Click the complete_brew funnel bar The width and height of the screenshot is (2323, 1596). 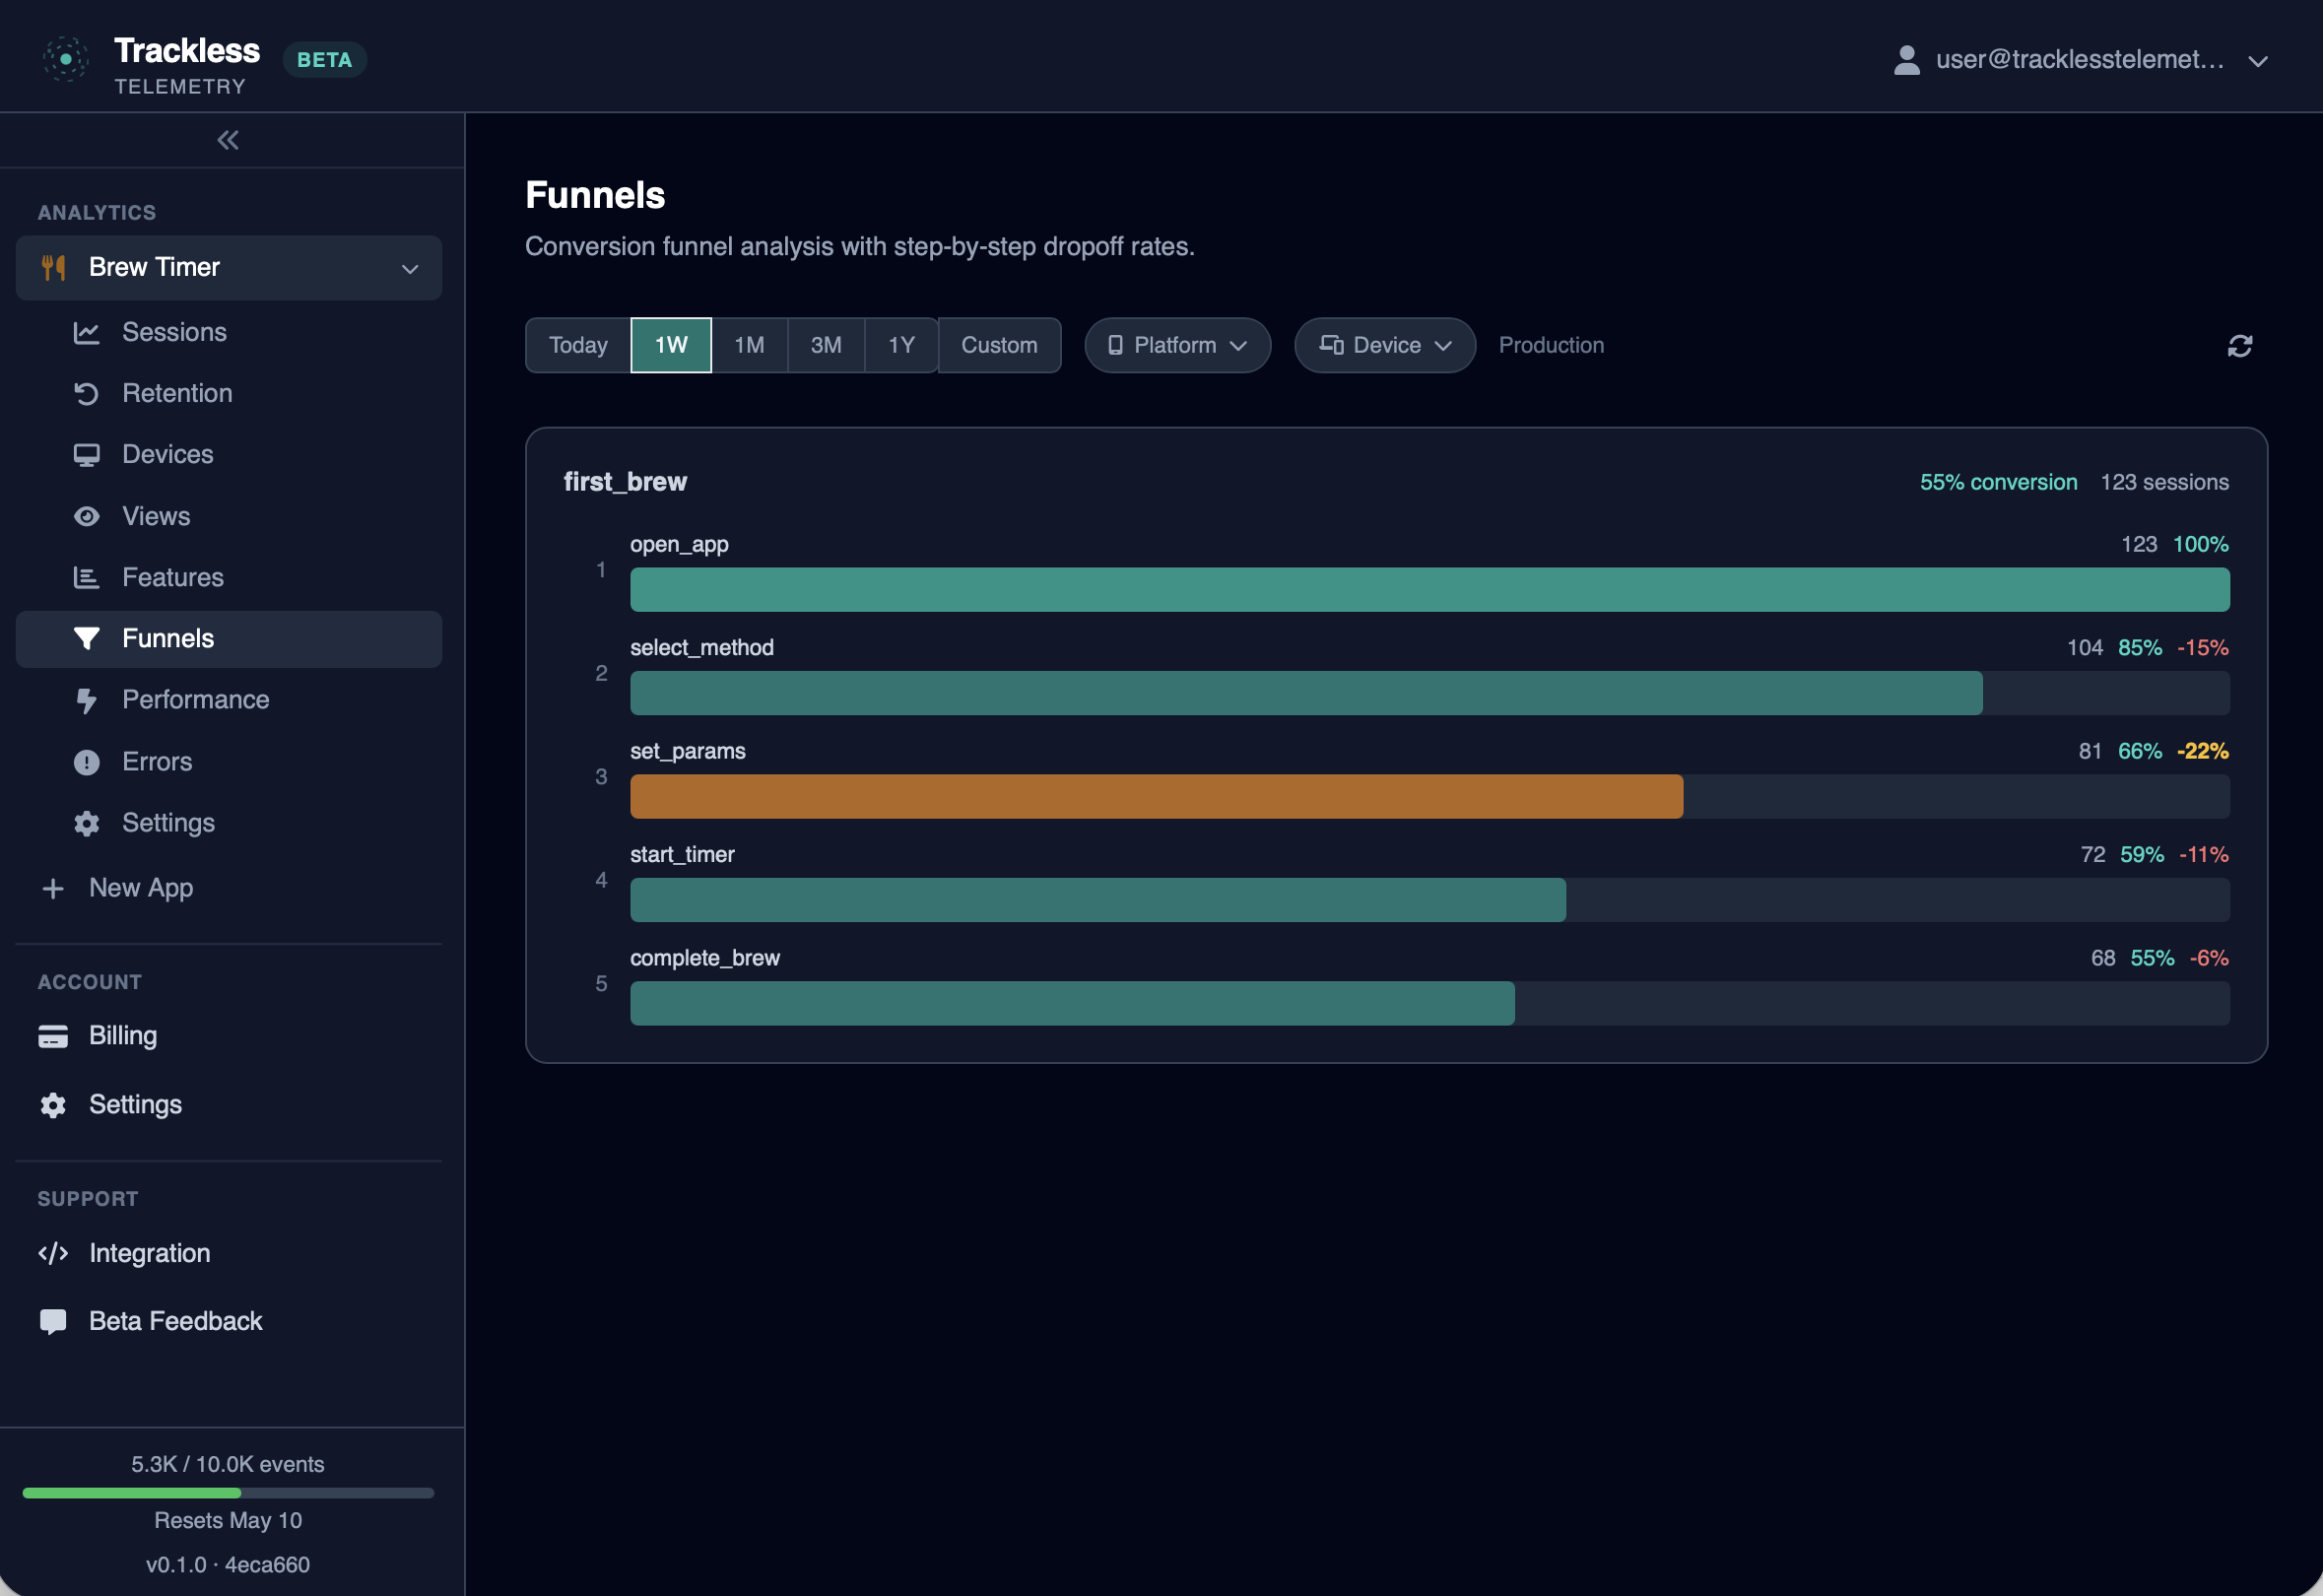tap(1072, 1004)
